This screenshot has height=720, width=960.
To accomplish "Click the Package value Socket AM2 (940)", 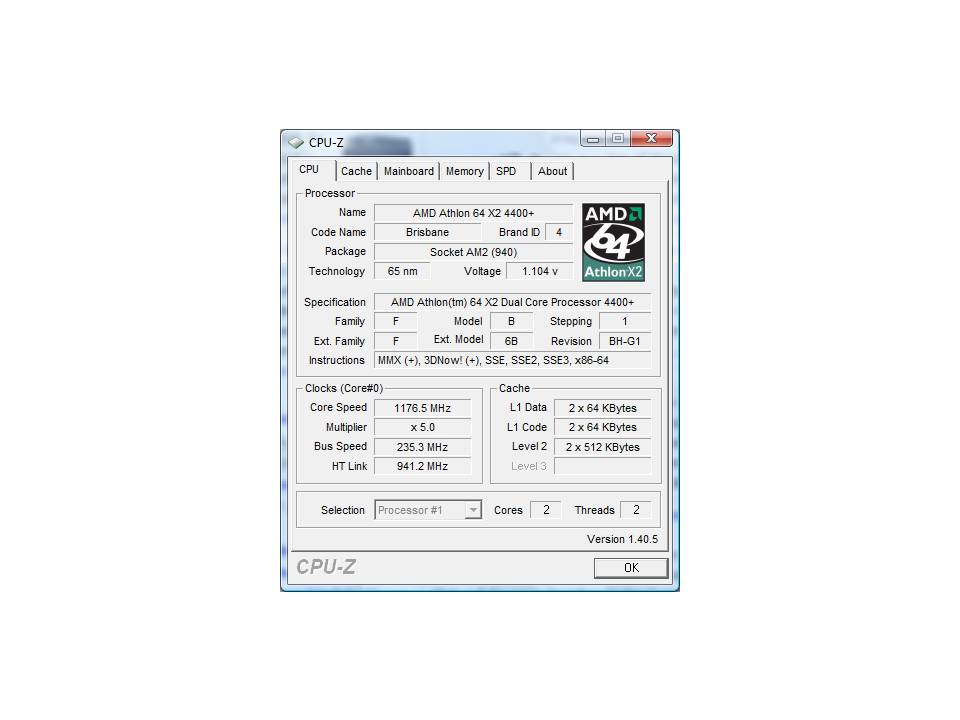I will point(473,252).
